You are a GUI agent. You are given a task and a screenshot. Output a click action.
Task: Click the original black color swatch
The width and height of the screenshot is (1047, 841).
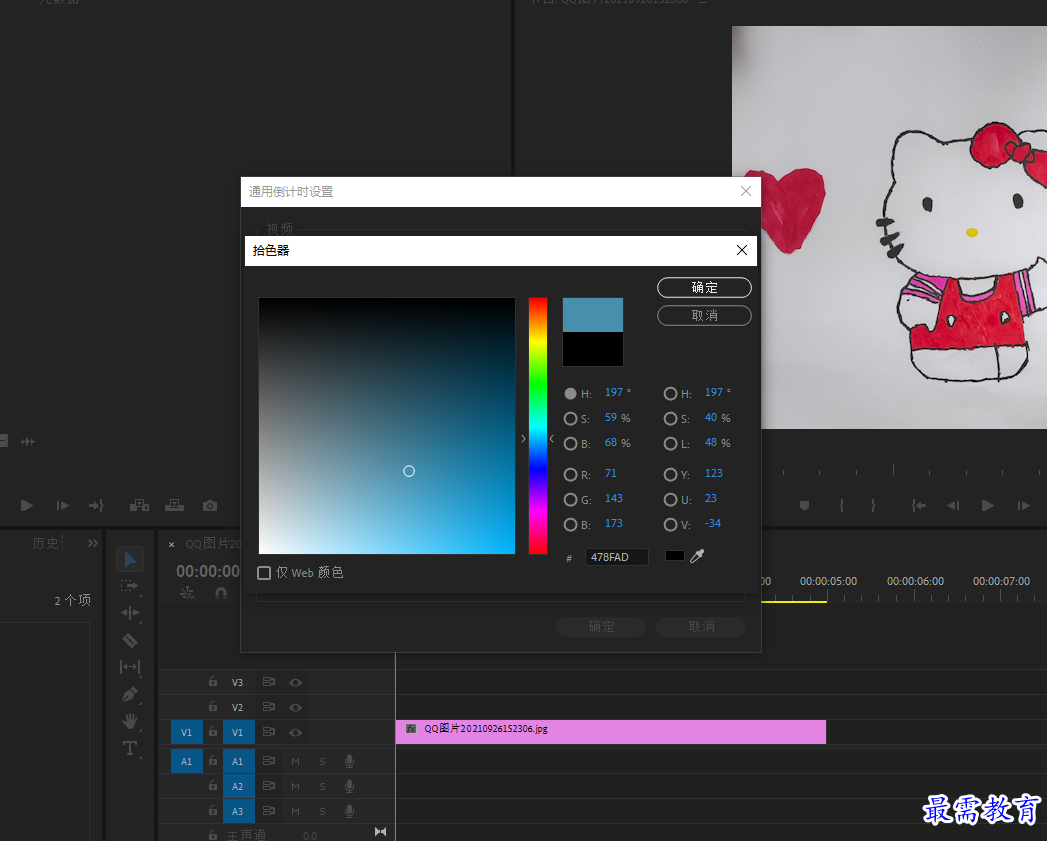point(593,349)
